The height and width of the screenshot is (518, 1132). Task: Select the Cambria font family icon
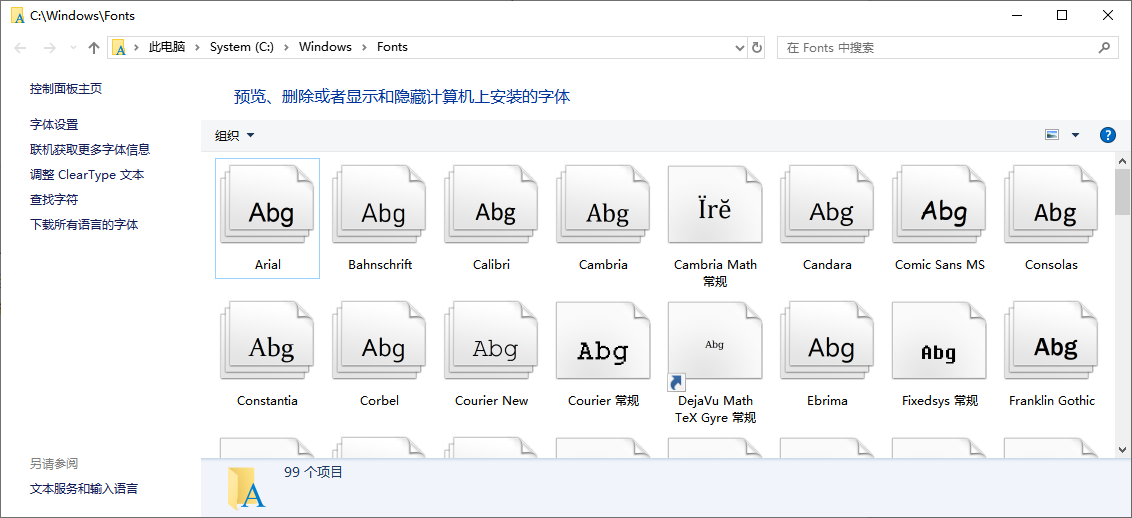604,204
